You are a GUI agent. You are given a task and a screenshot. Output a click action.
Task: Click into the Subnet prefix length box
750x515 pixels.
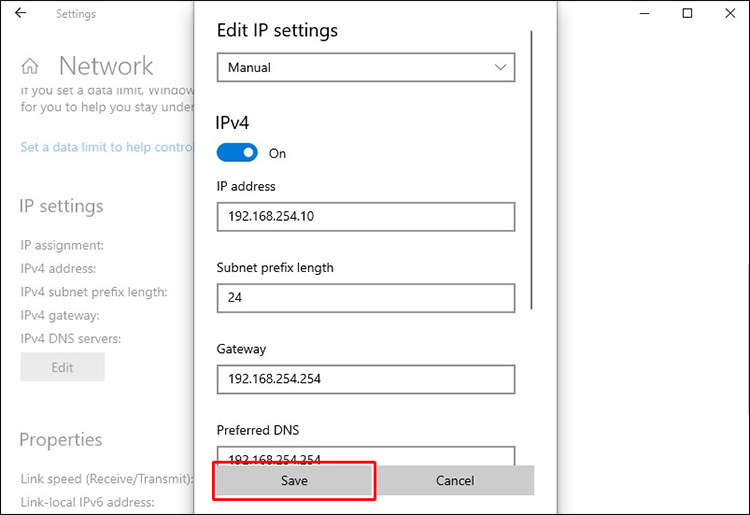click(x=365, y=298)
